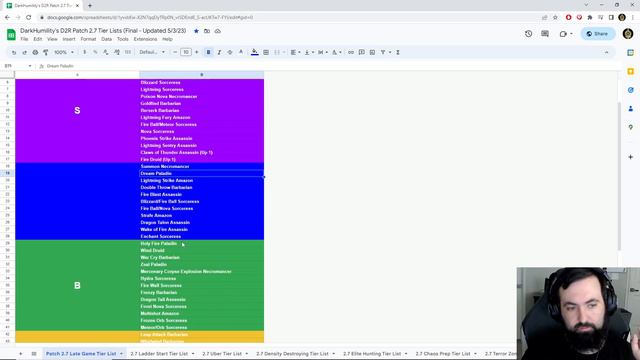The height and width of the screenshot is (360, 640).
Task: View the cloud document status
Action: (x=218, y=31)
